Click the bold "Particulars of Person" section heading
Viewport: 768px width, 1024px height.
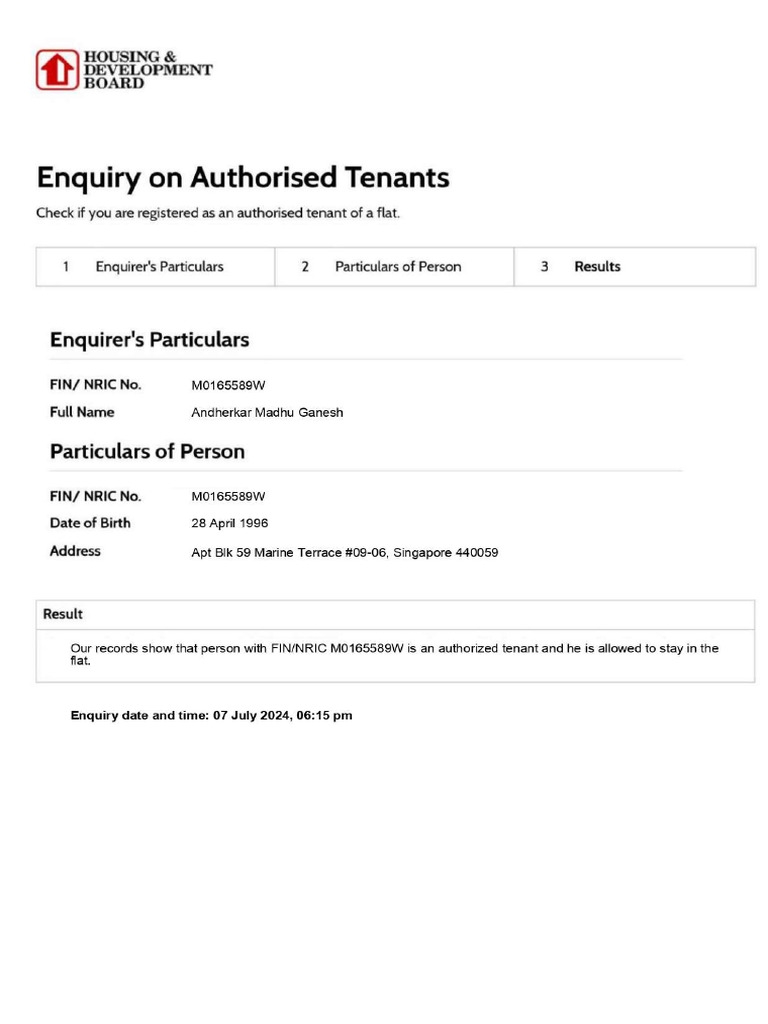pos(147,452)
